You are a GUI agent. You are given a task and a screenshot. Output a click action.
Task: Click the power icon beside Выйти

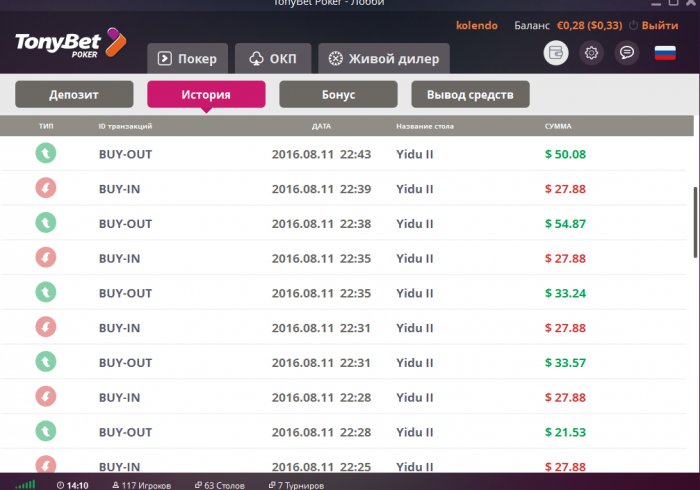[633, 25]
